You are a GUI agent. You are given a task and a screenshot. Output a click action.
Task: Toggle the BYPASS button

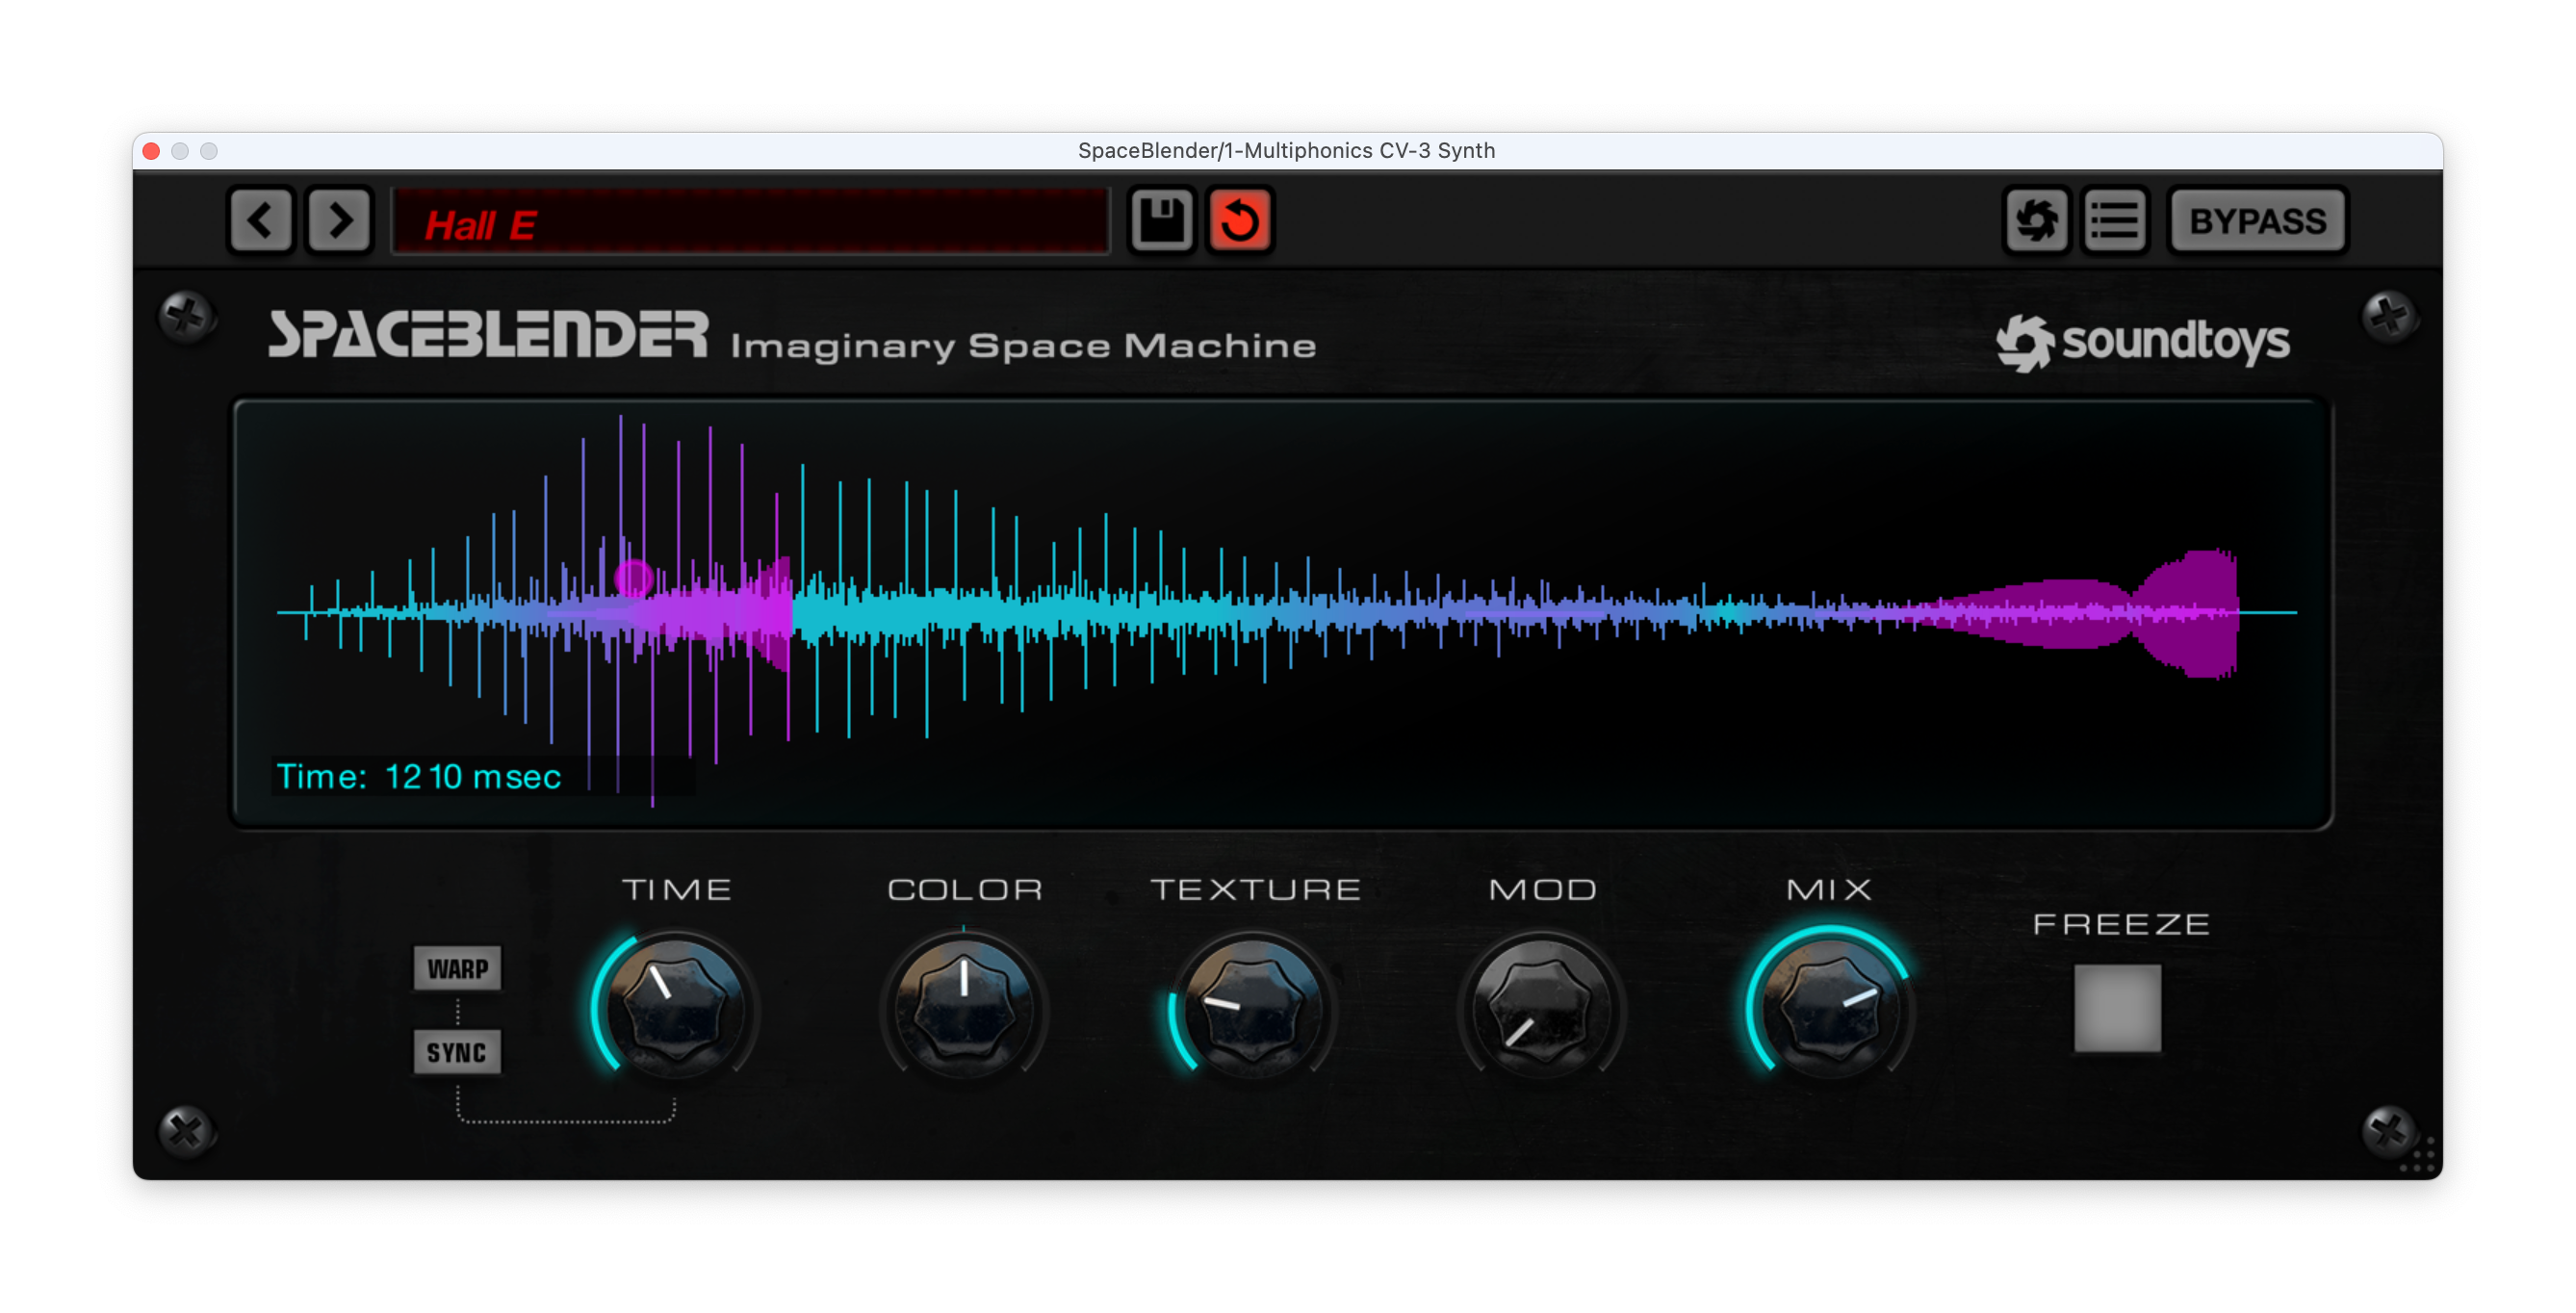coord(2257,221)
